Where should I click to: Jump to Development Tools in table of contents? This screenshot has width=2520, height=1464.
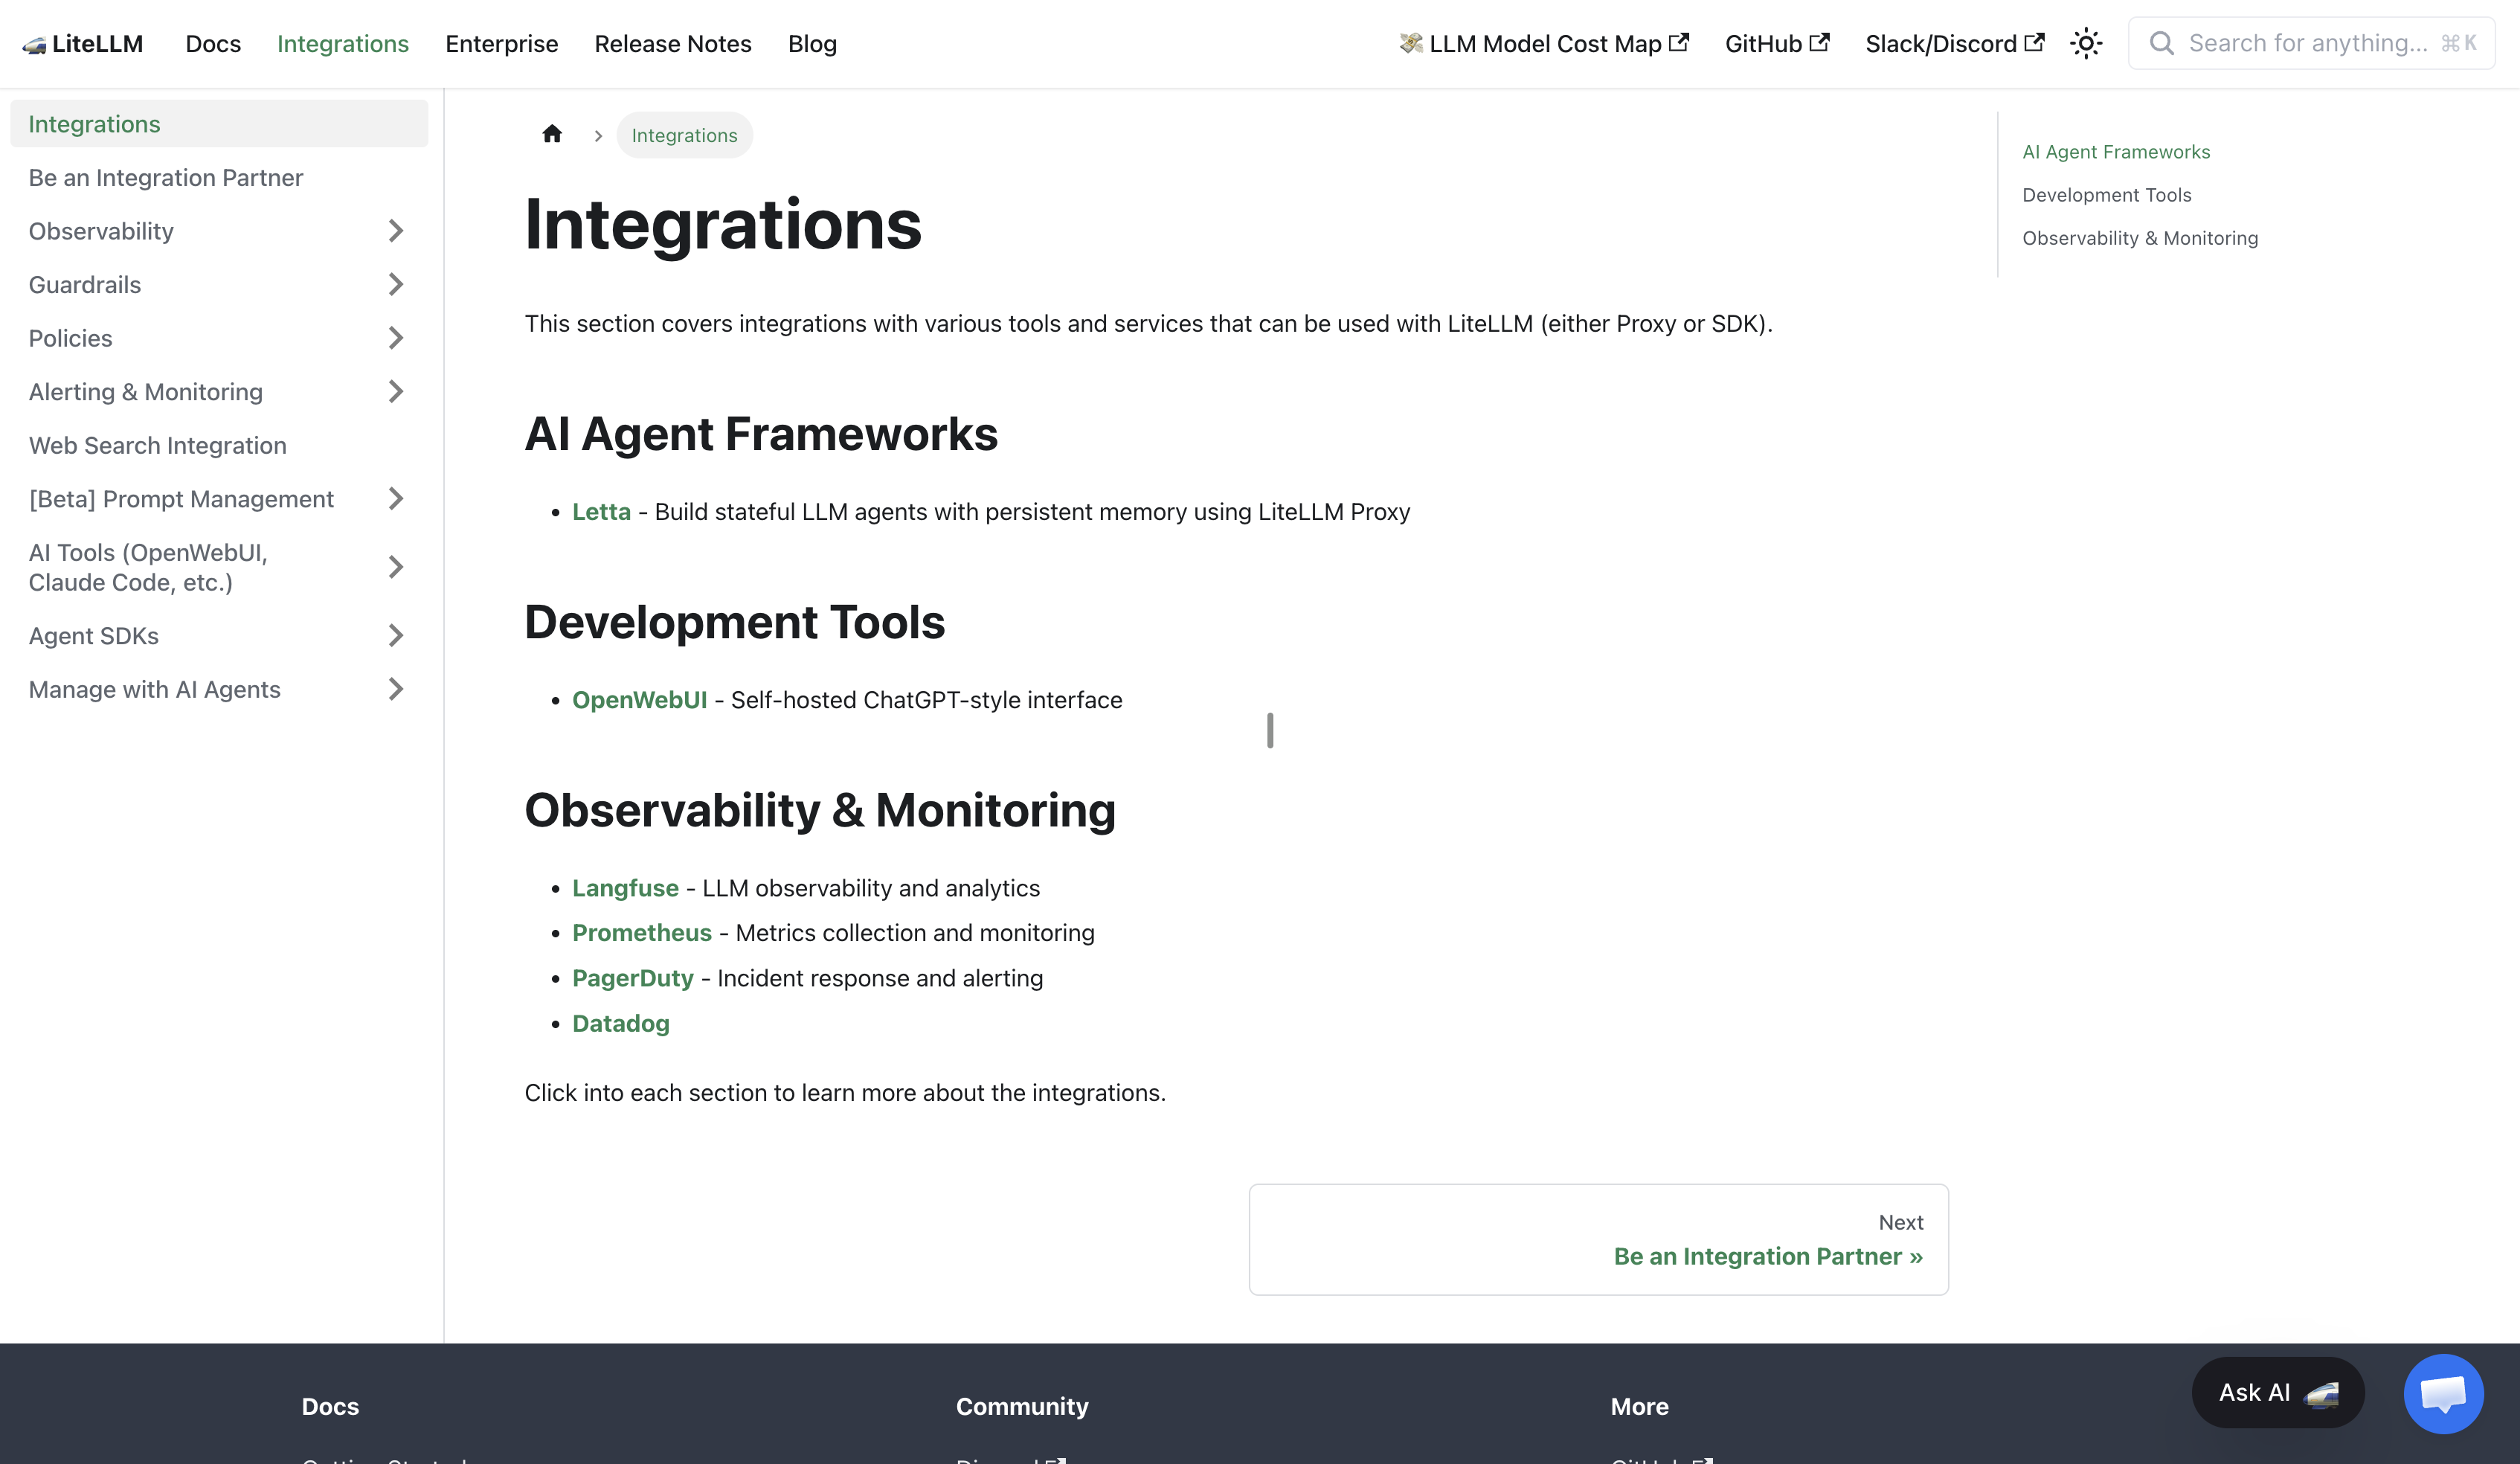click(2106, 195)
